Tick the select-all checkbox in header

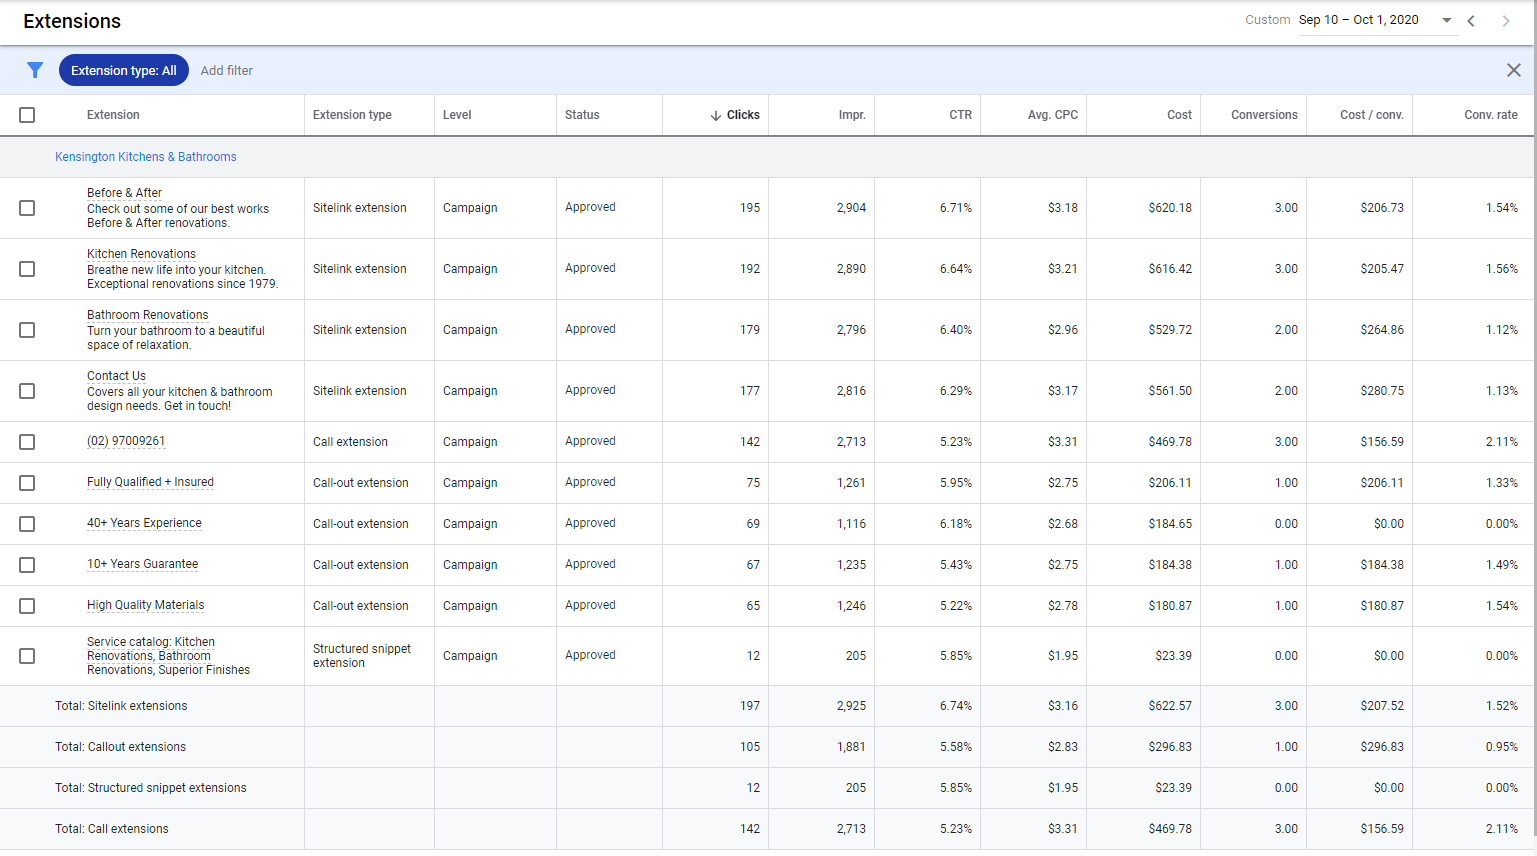coord(27,115)
